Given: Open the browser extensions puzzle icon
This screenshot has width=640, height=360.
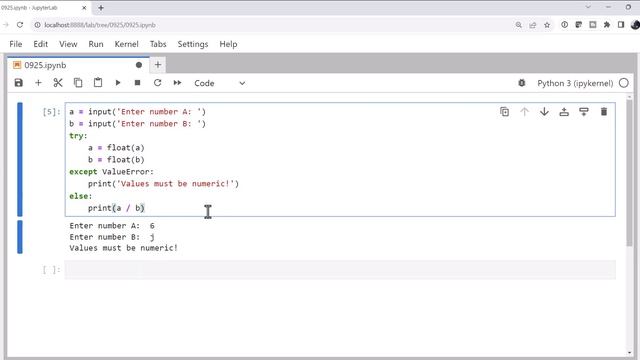Looking at the screenshot, I should [607, 25].
